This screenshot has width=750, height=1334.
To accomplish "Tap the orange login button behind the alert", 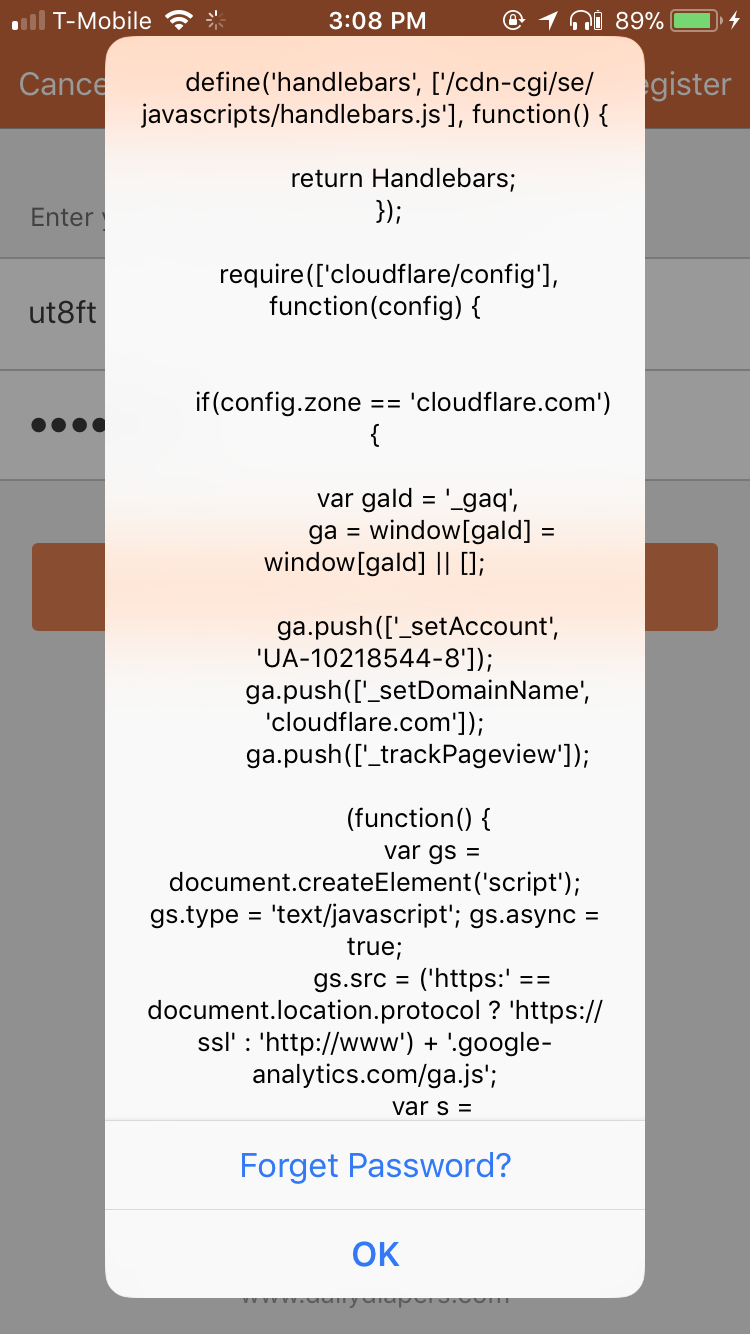I will [375, 587].
